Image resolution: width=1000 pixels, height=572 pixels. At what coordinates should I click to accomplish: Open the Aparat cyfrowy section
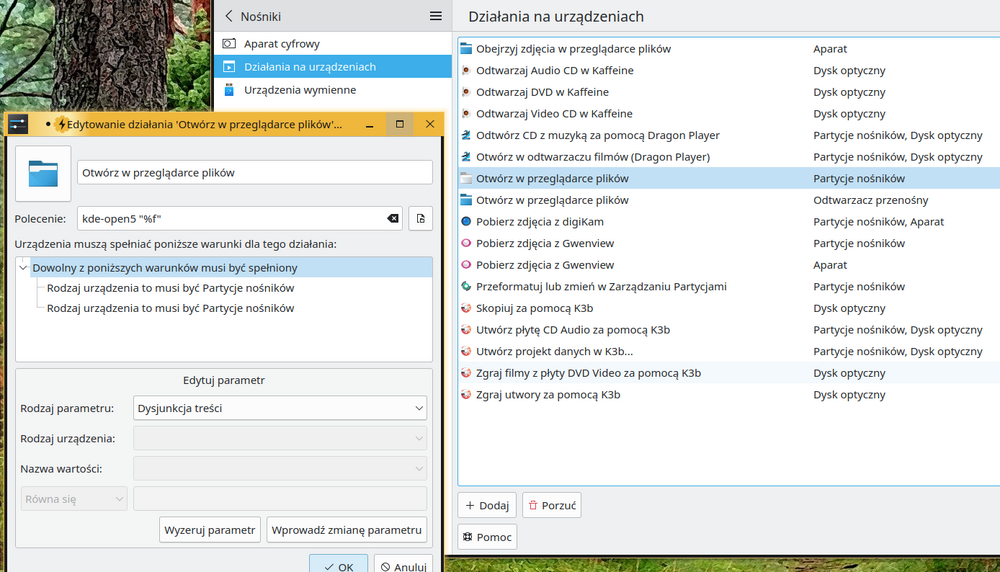(x=282, y=44)
